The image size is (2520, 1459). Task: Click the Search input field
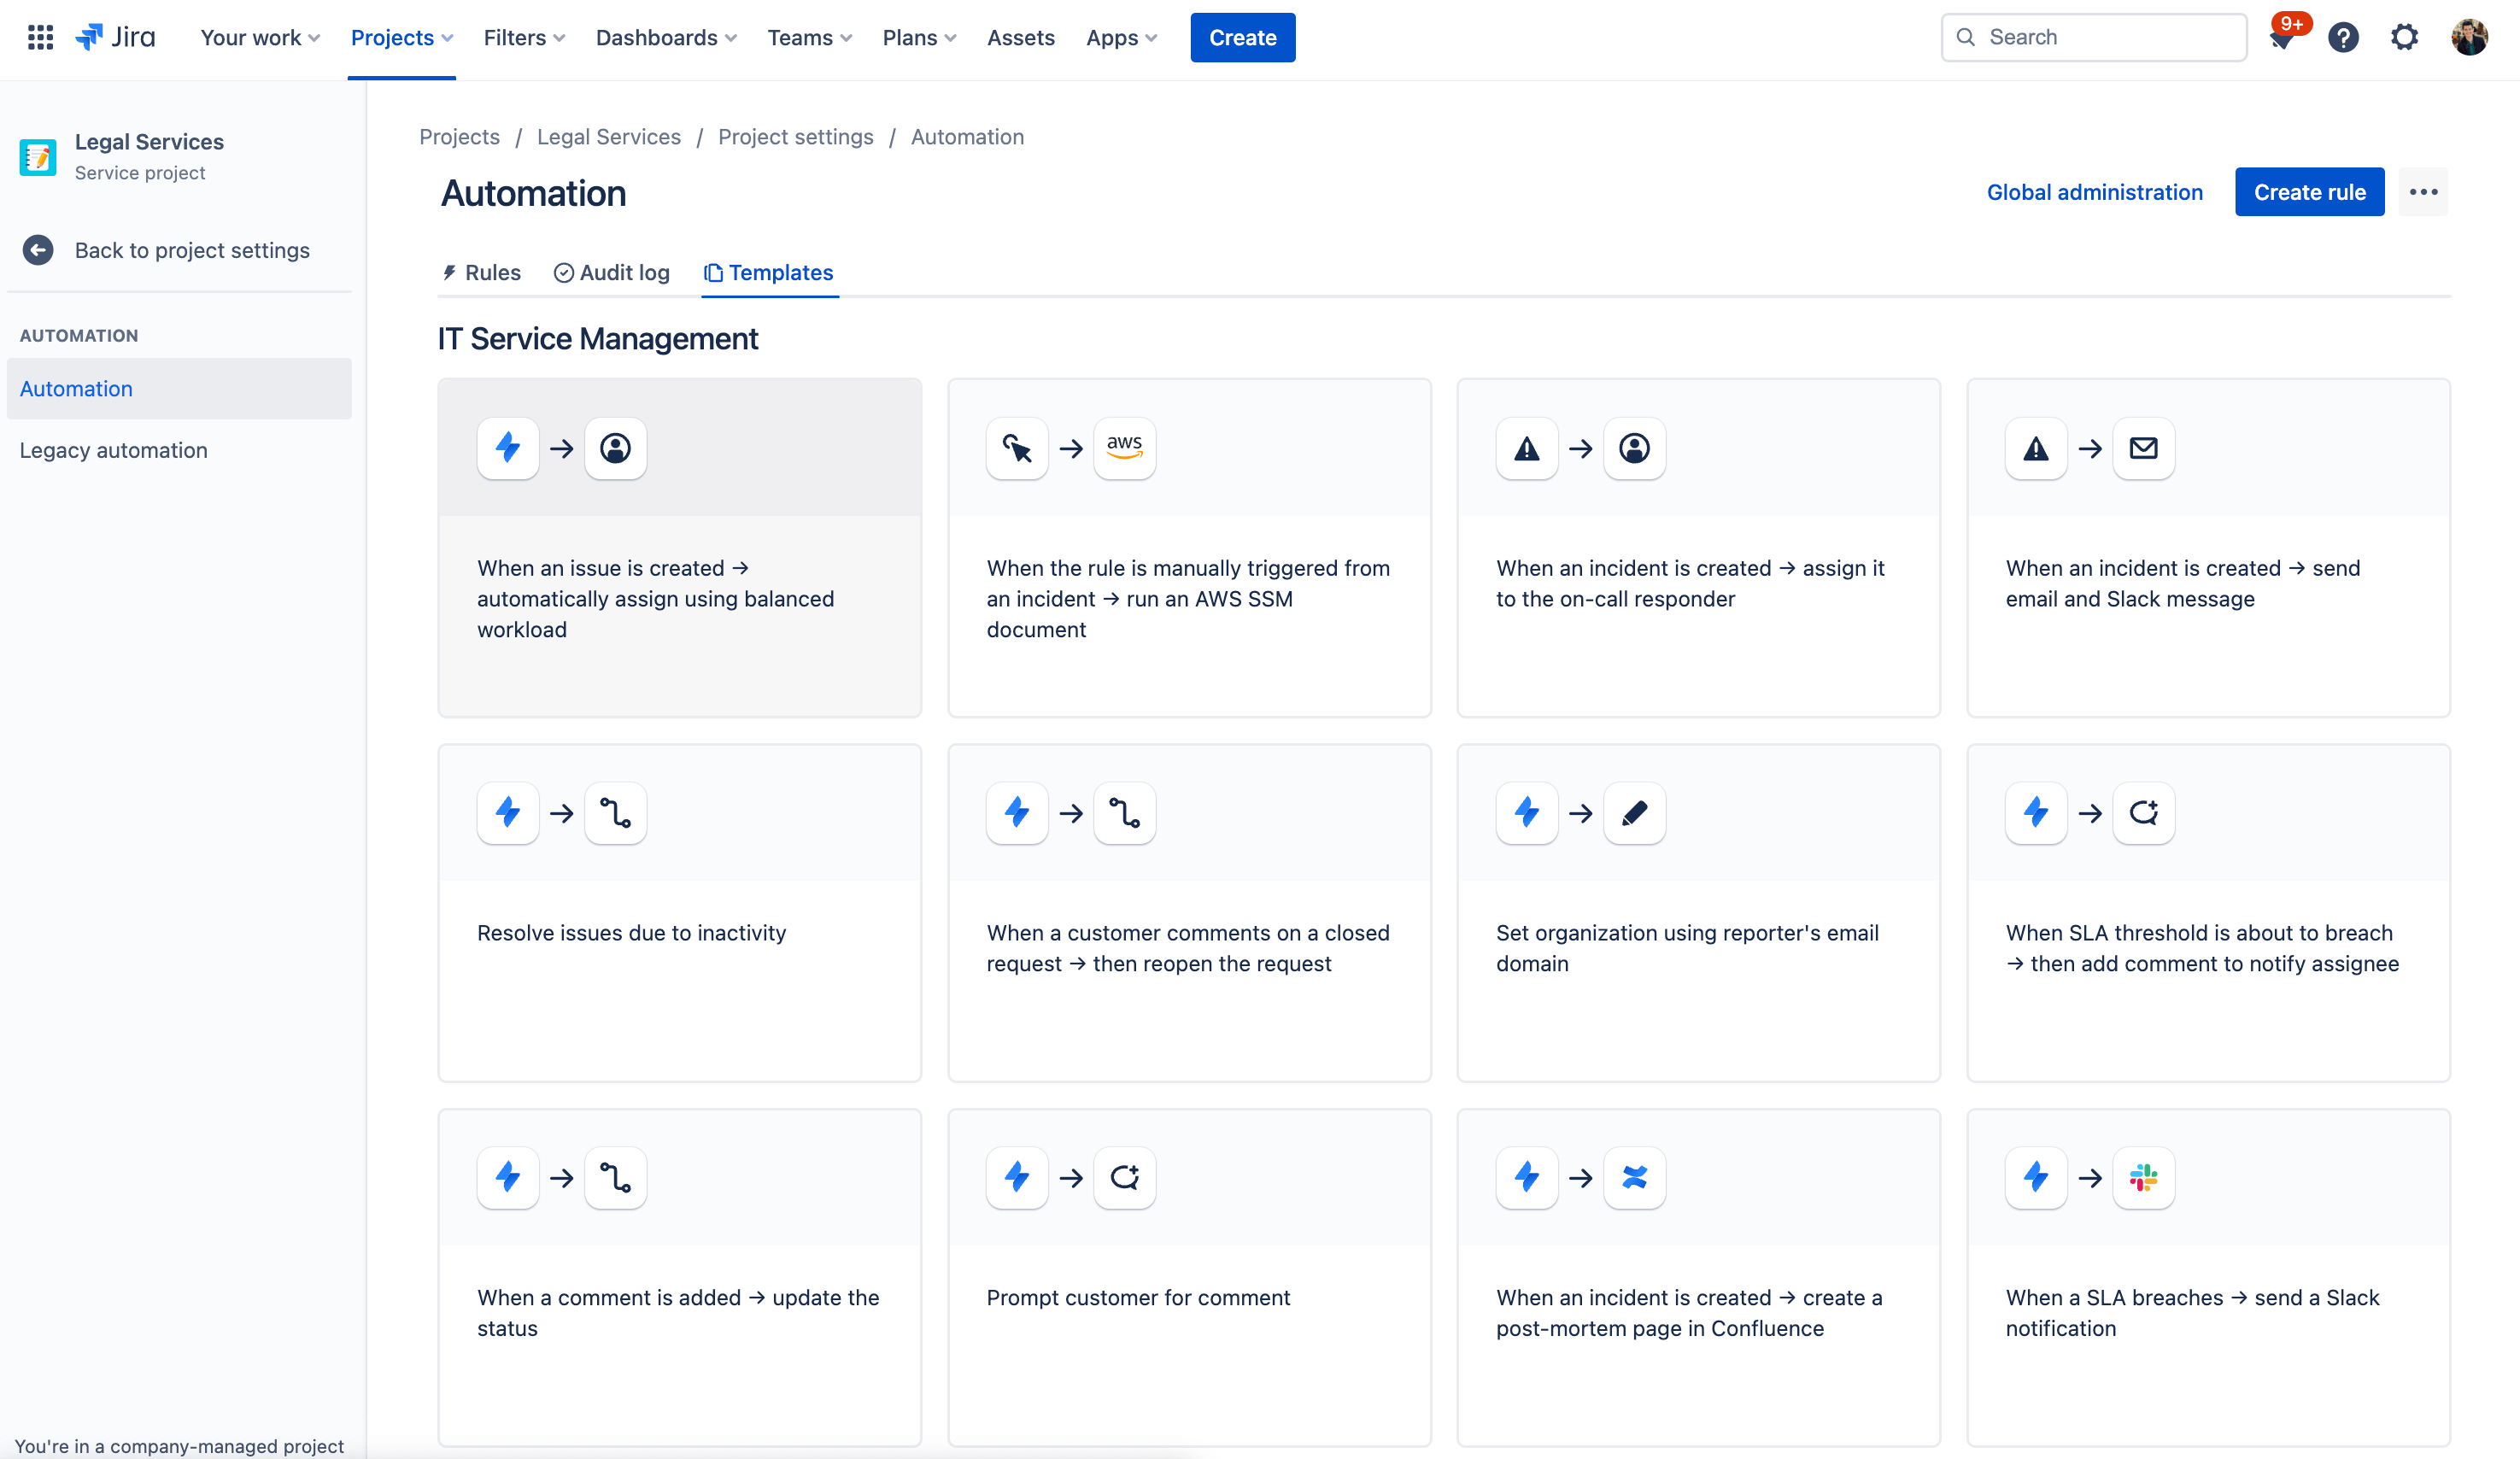2095,38
